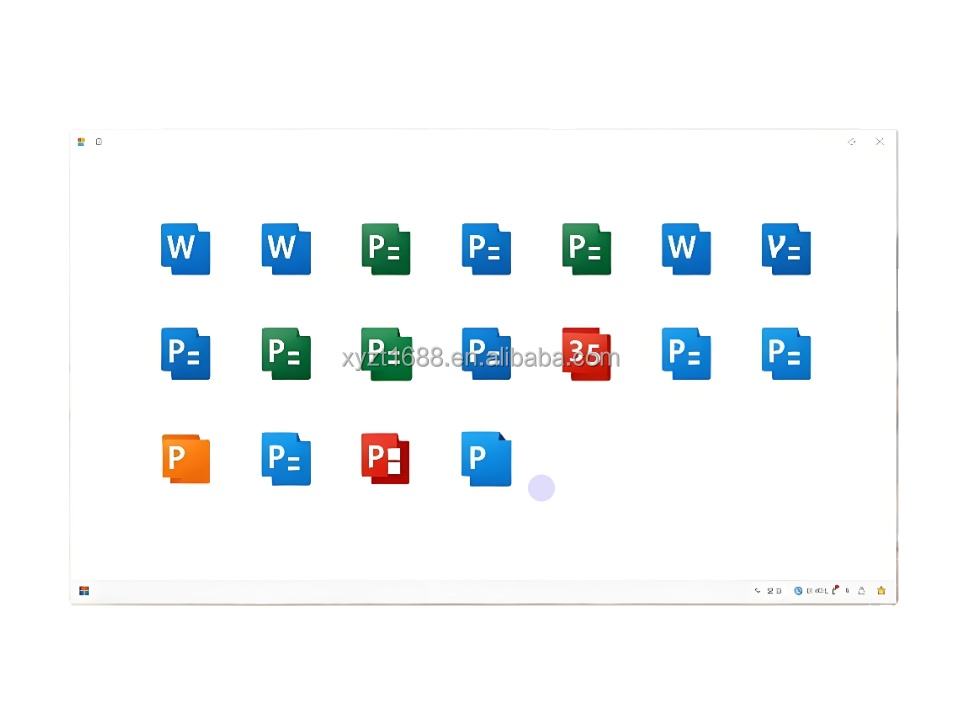This screenshot has height=717, width=960.
Task: Click the red flag icon in system tray
Action: [x=835, y=590]
